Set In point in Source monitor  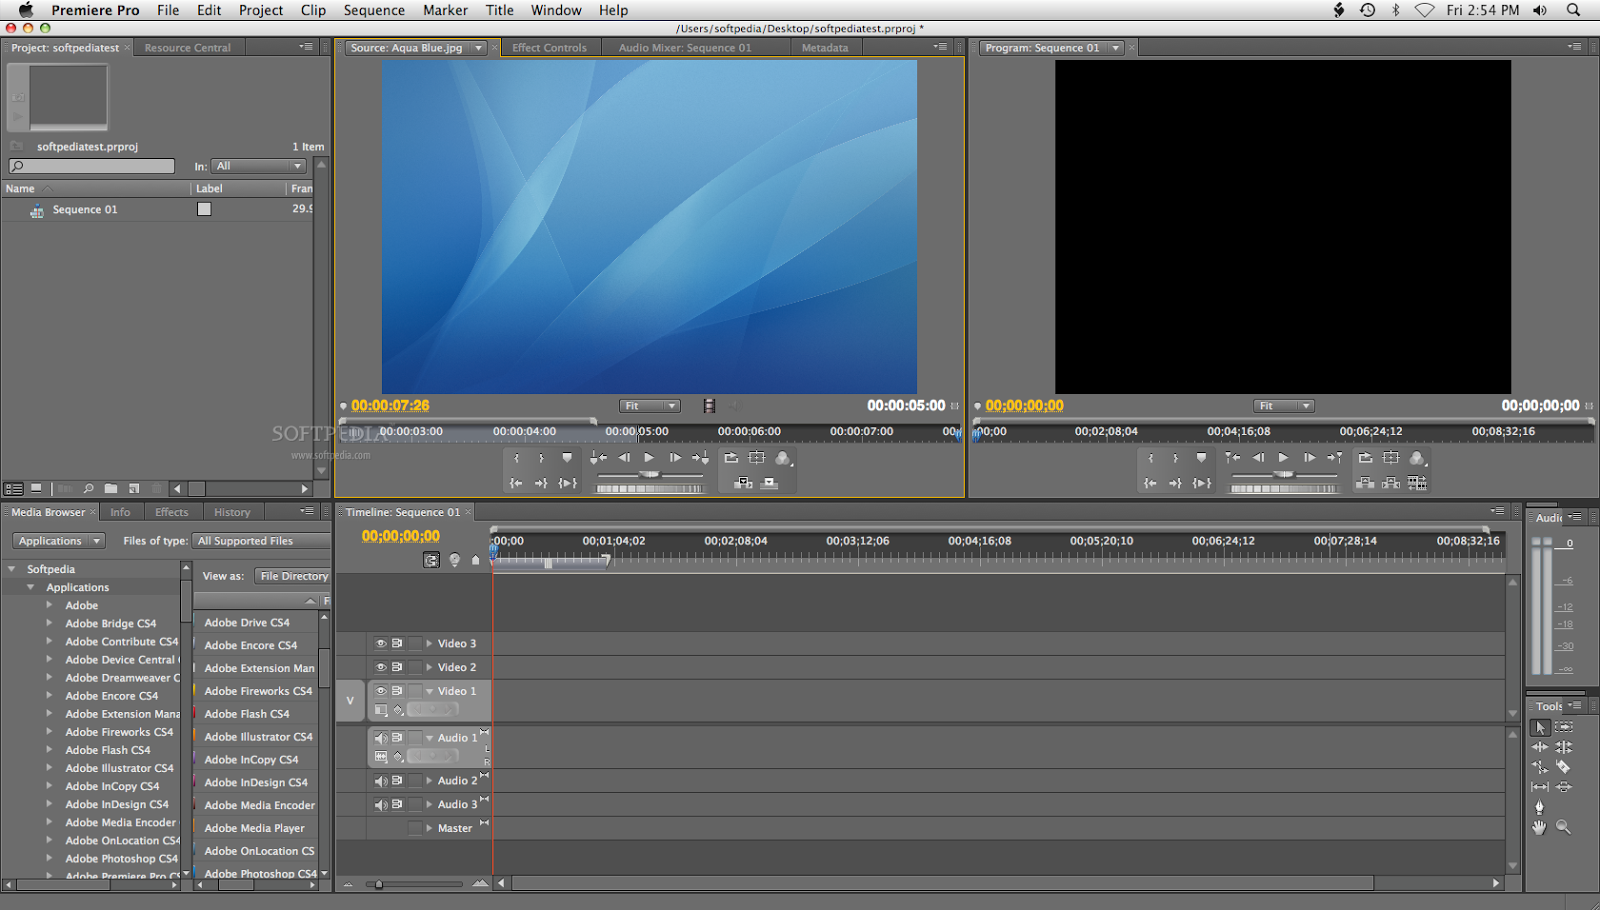(516, 458)
